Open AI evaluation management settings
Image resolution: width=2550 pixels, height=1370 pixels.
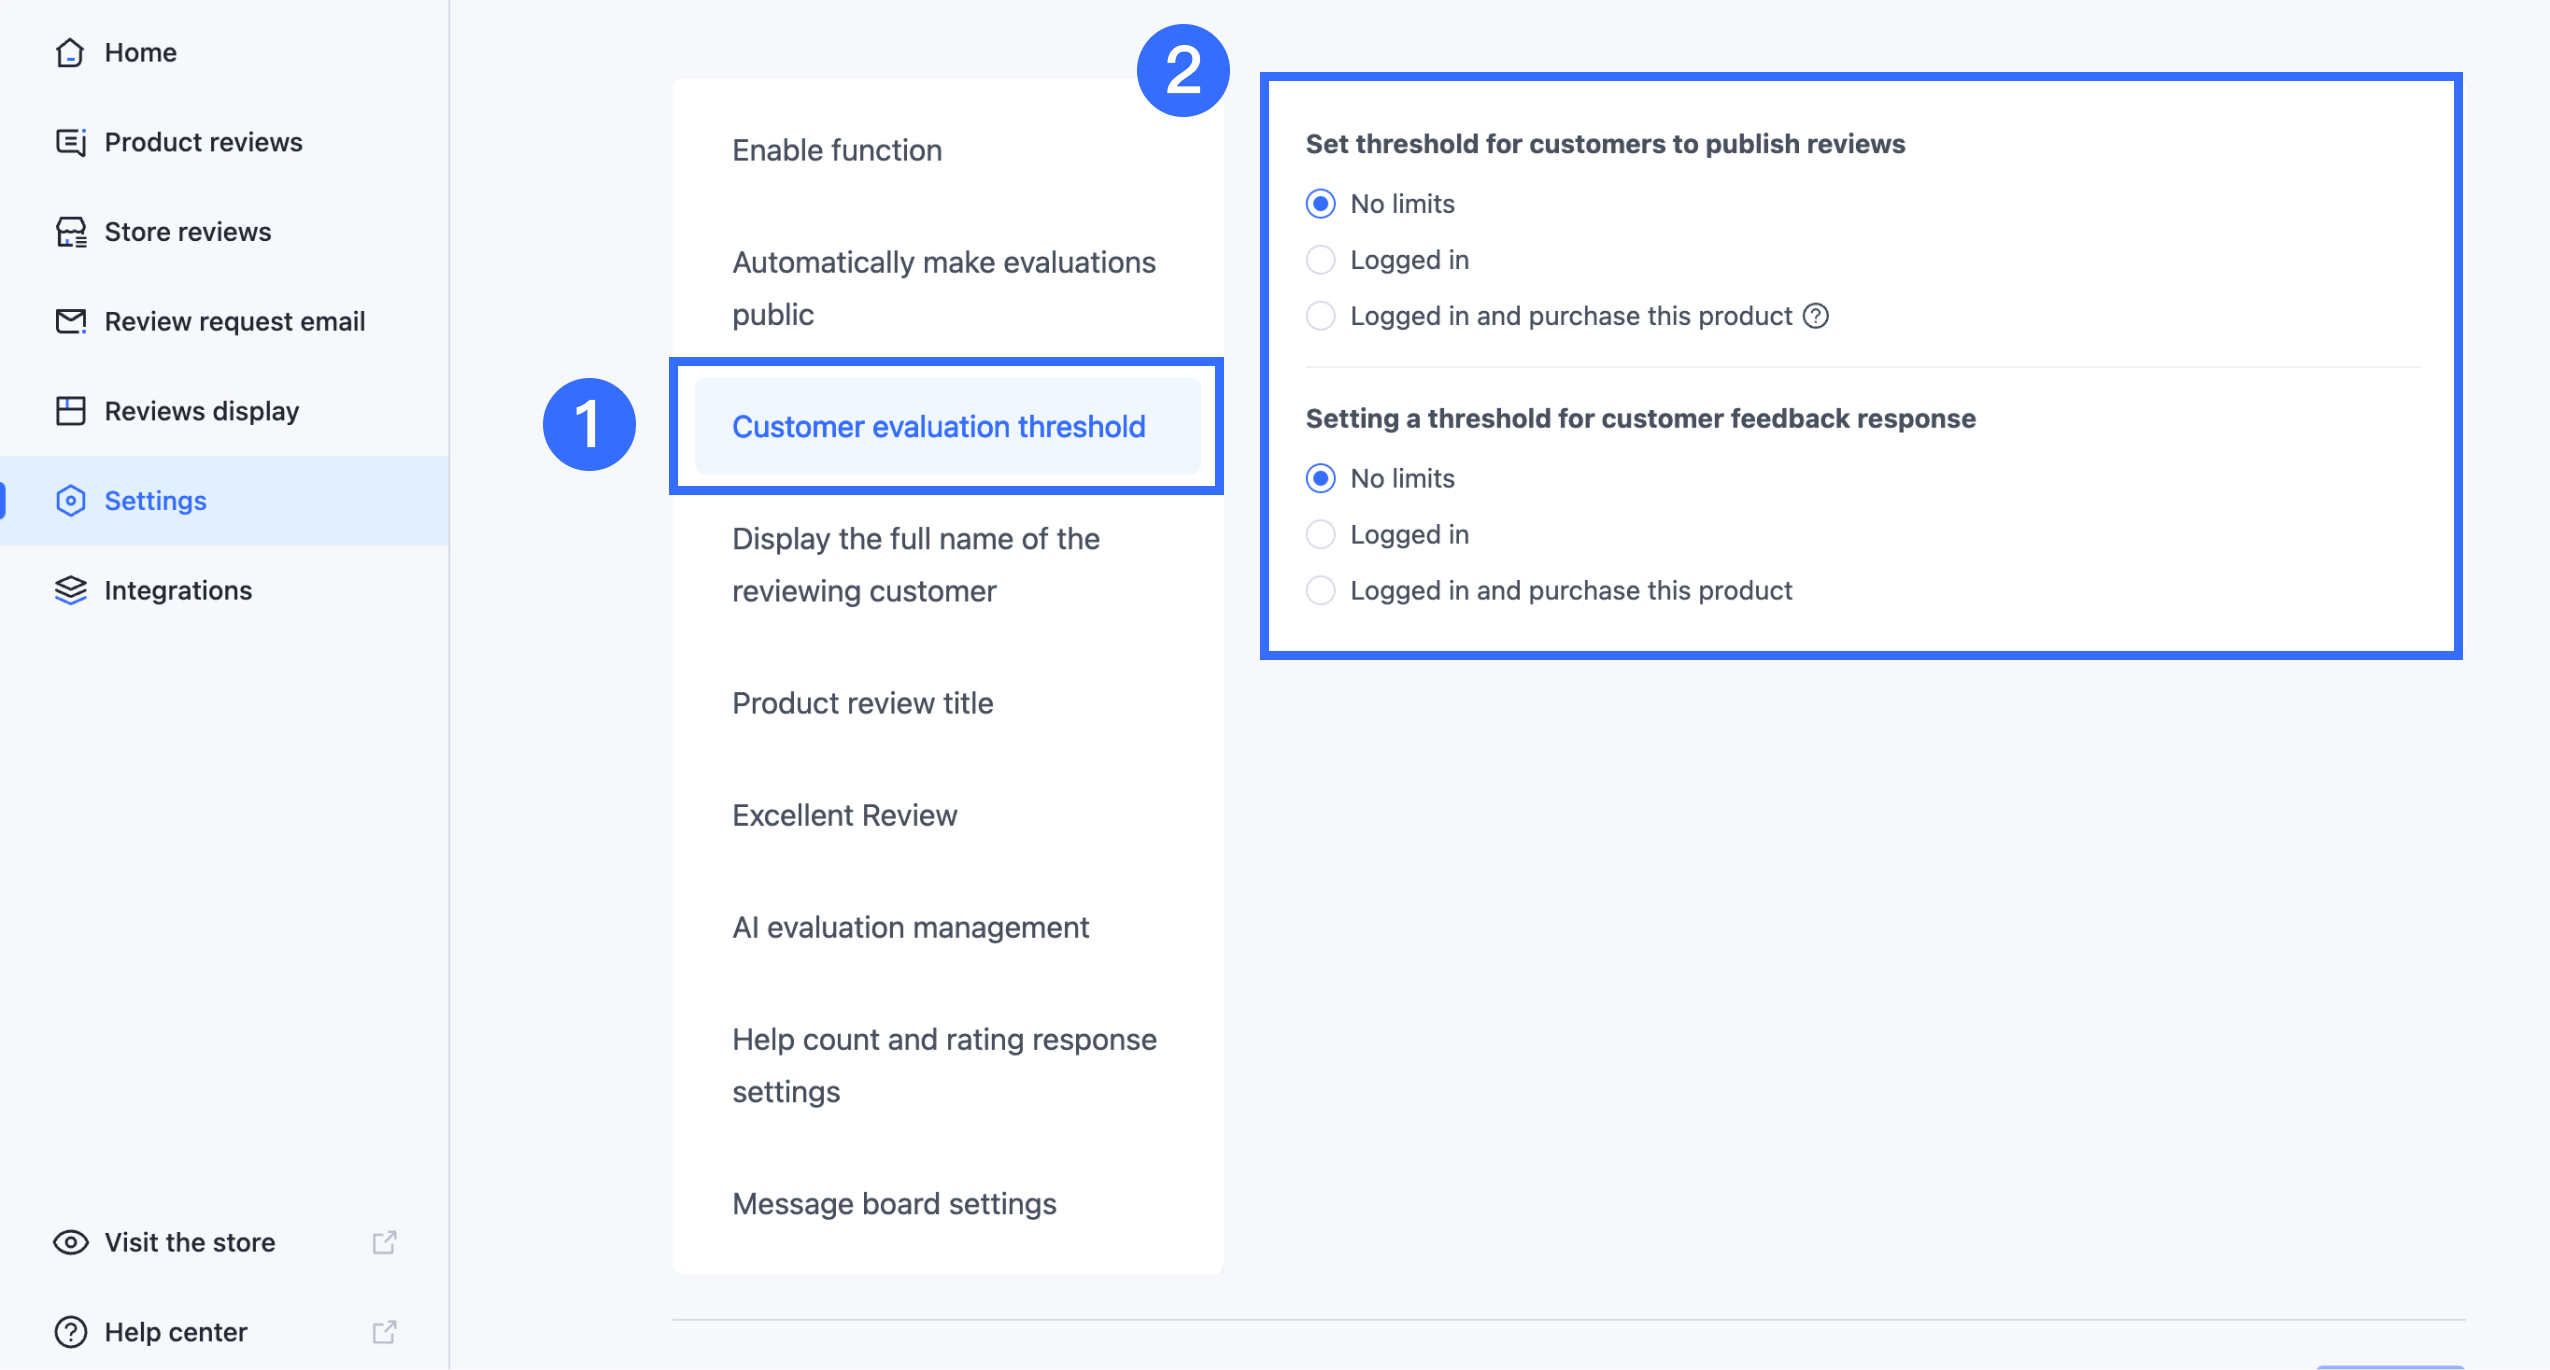[x=910, y=927]
